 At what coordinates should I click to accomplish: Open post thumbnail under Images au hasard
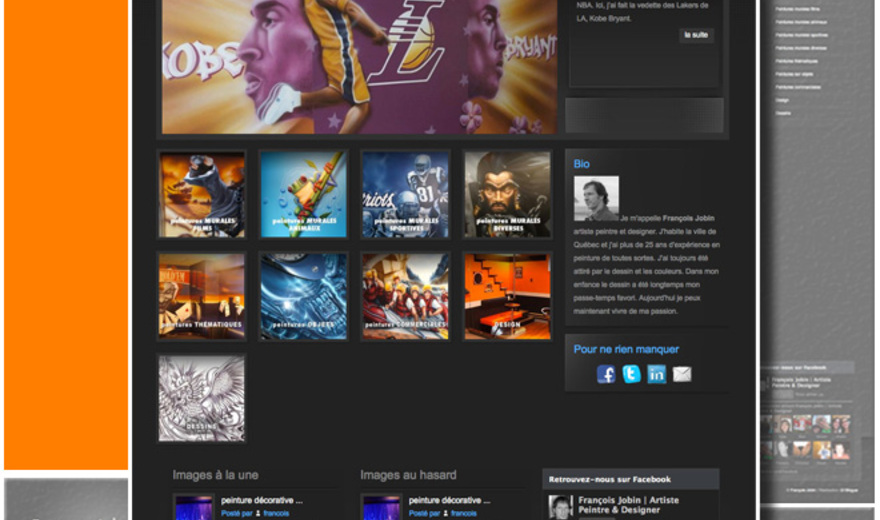tap(382, 507)
